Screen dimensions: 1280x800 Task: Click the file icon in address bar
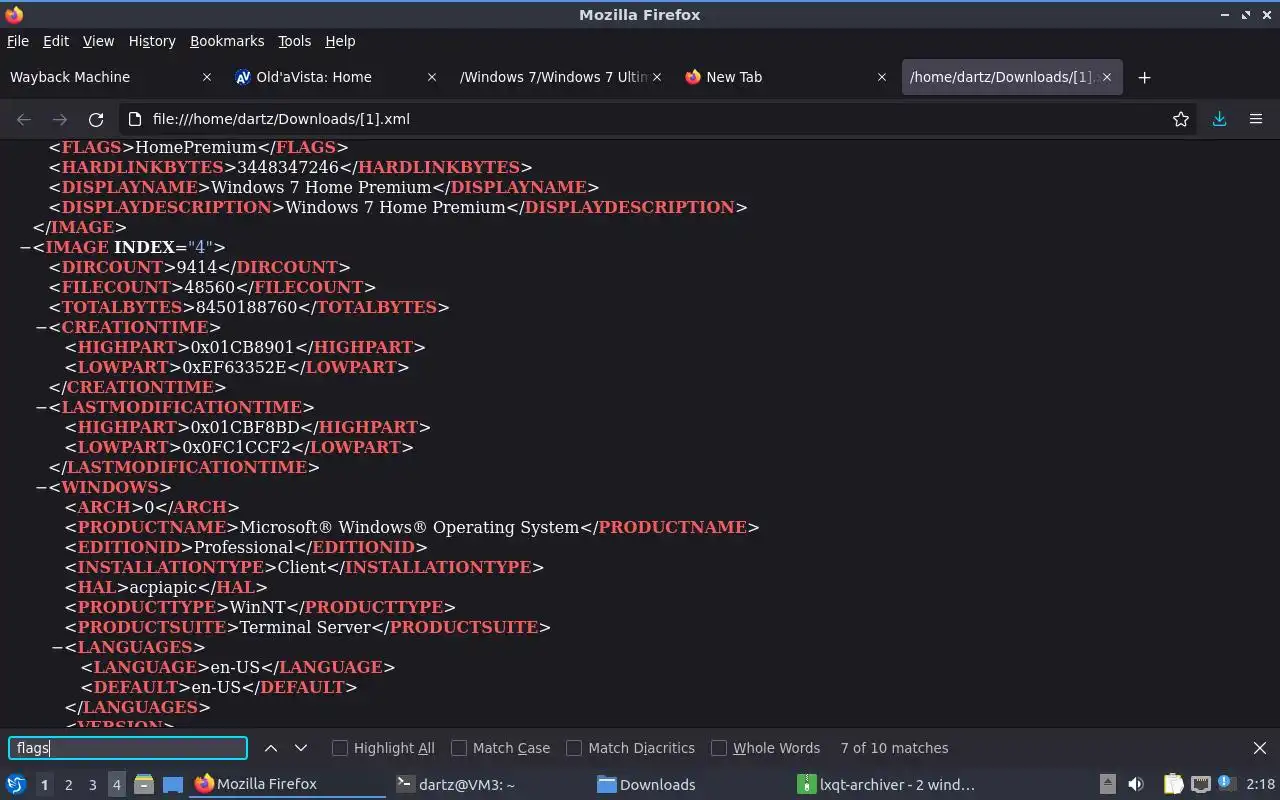(135, 119)
